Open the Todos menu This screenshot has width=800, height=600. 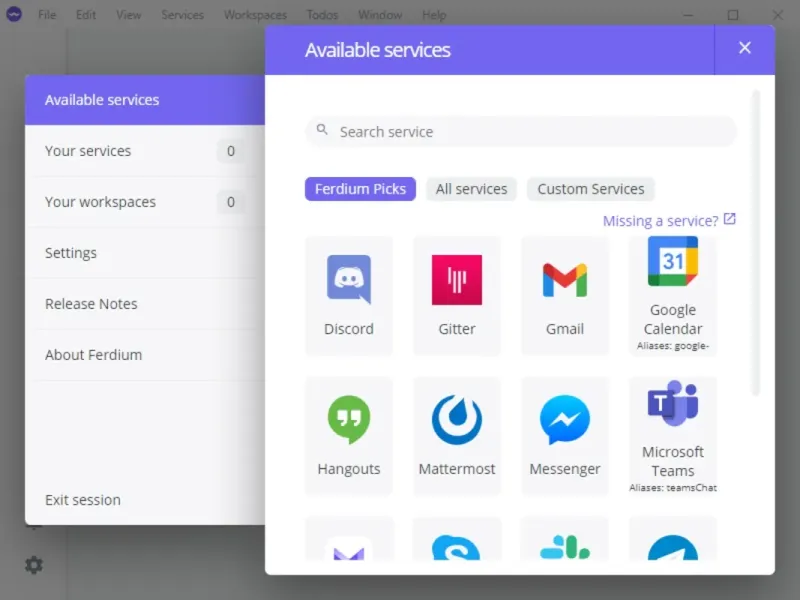point(322,15)
